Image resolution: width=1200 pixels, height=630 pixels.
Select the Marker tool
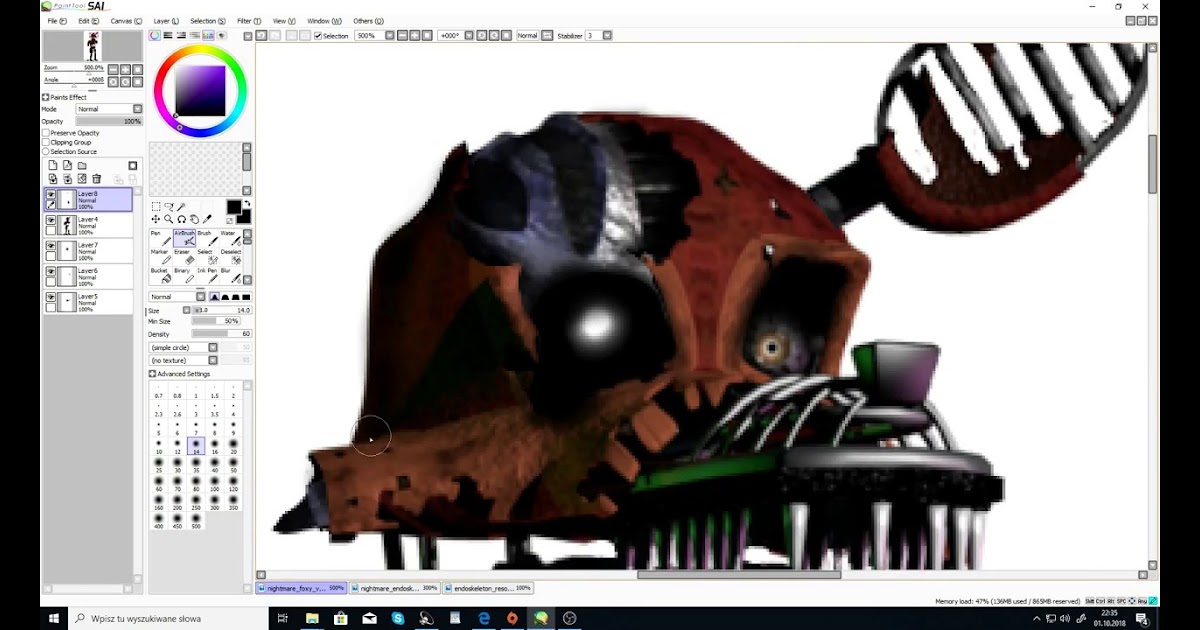tap(161, 257)
